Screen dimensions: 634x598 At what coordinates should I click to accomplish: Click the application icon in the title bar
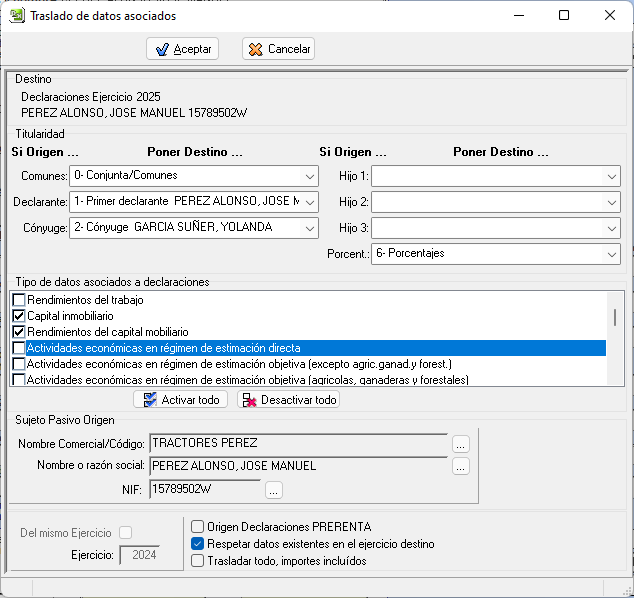17,15
